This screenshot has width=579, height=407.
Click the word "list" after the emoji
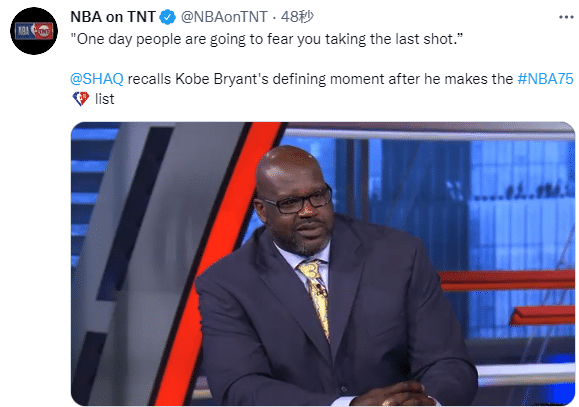coord(105,99)
